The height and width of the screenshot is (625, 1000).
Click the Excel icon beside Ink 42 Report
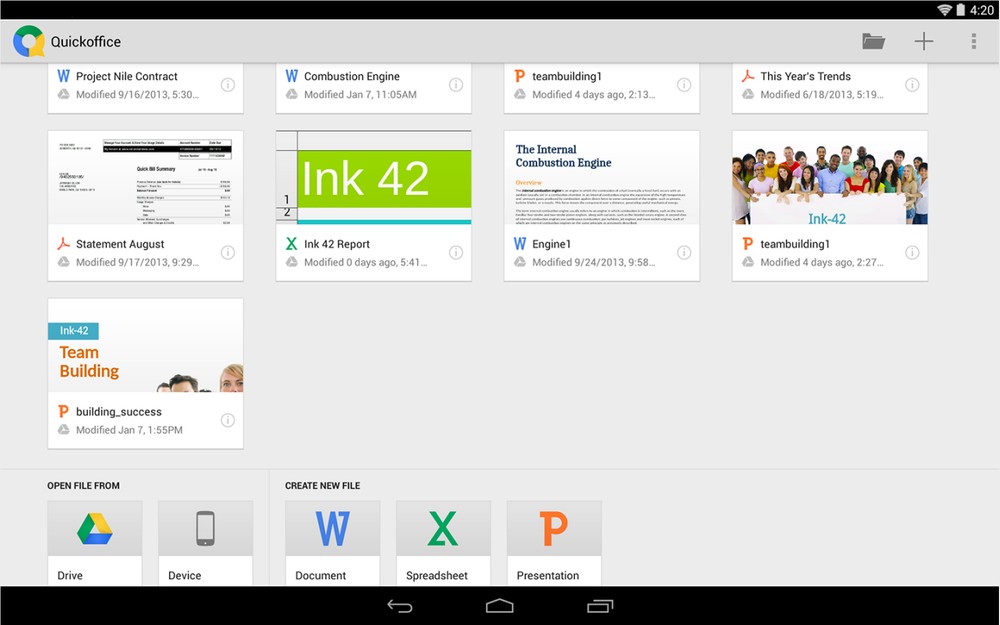(291, 244)
